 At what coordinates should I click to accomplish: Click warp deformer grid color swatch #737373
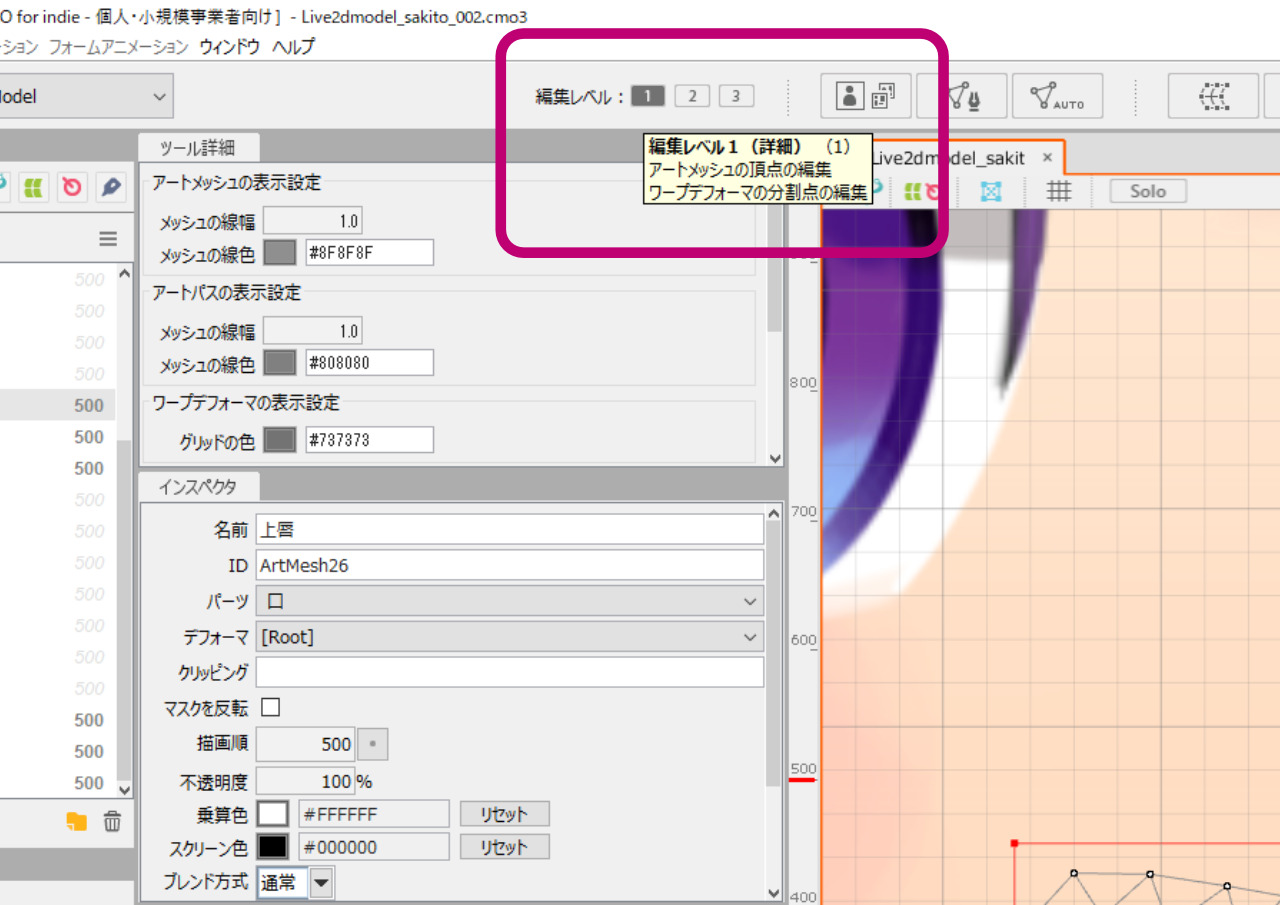279,440
